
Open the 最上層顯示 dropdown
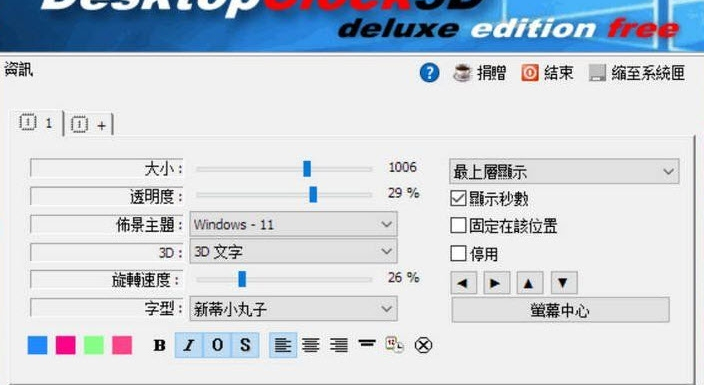click(564, 171)
